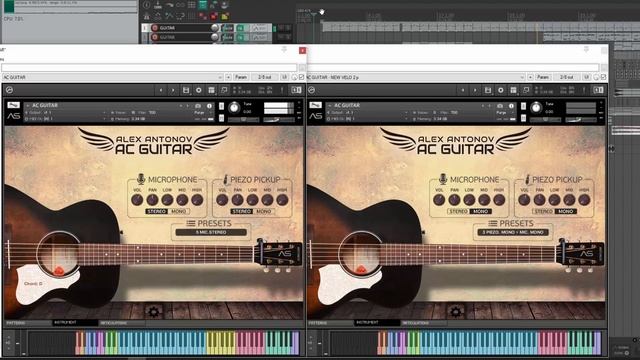Viewport: 640px width, 360px height.
Task: Go to previous preset arrow in left Kontakt toolbar
Action: coord(161,90)
